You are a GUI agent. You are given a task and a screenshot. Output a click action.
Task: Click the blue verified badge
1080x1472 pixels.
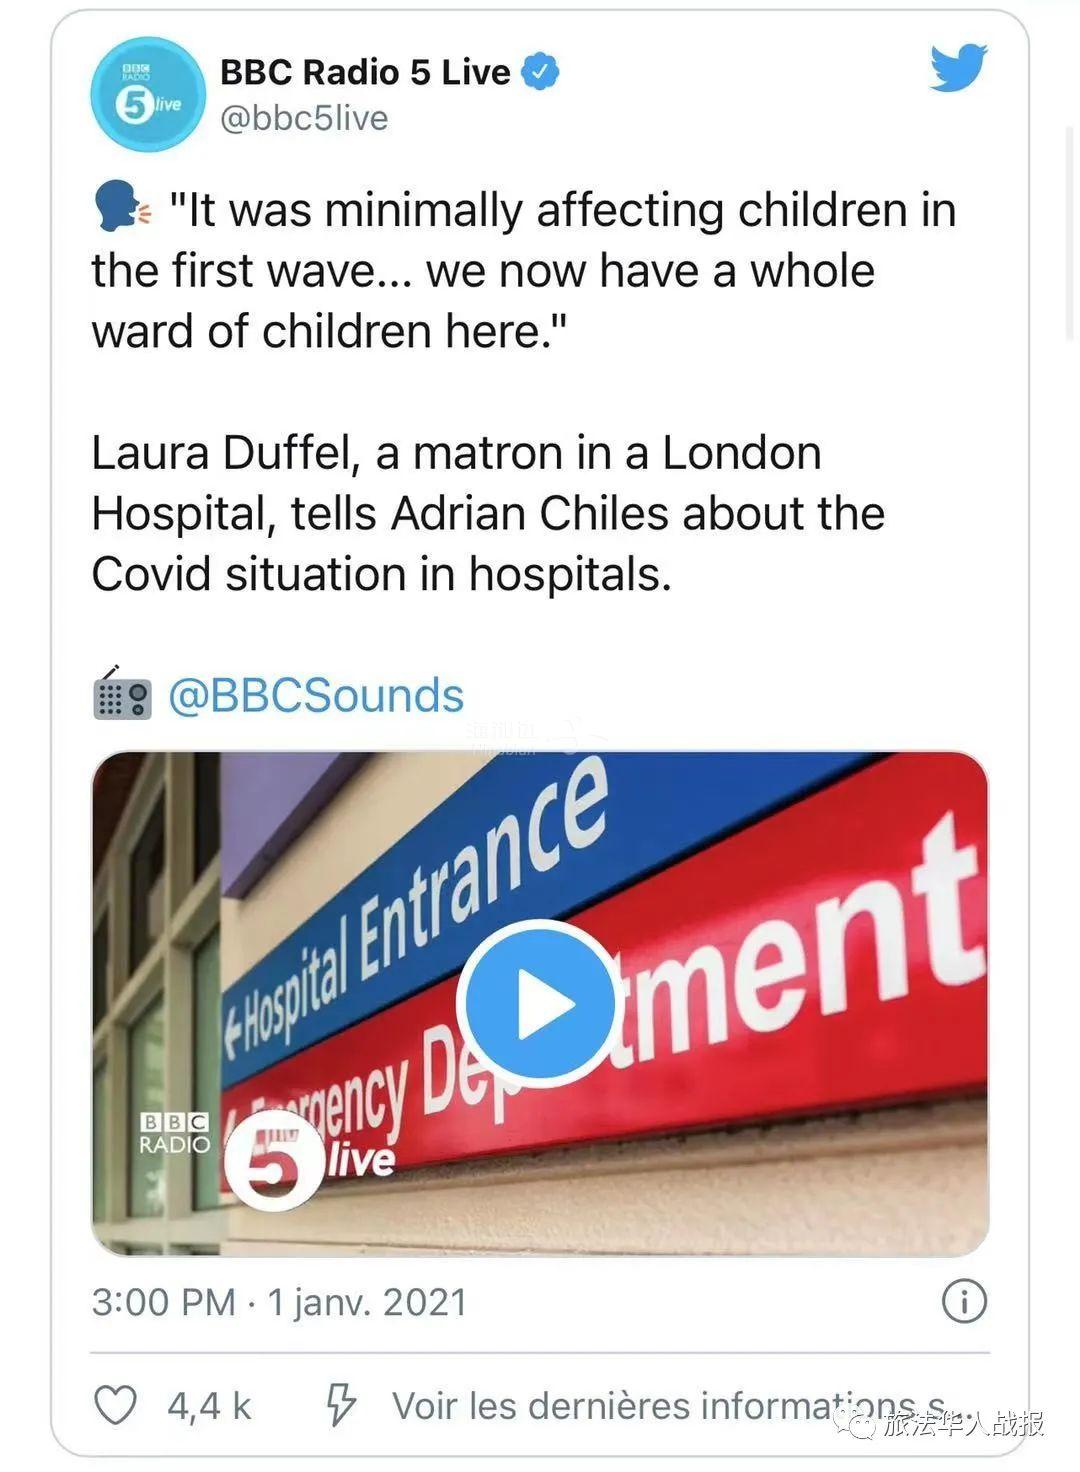coord(541,72)
